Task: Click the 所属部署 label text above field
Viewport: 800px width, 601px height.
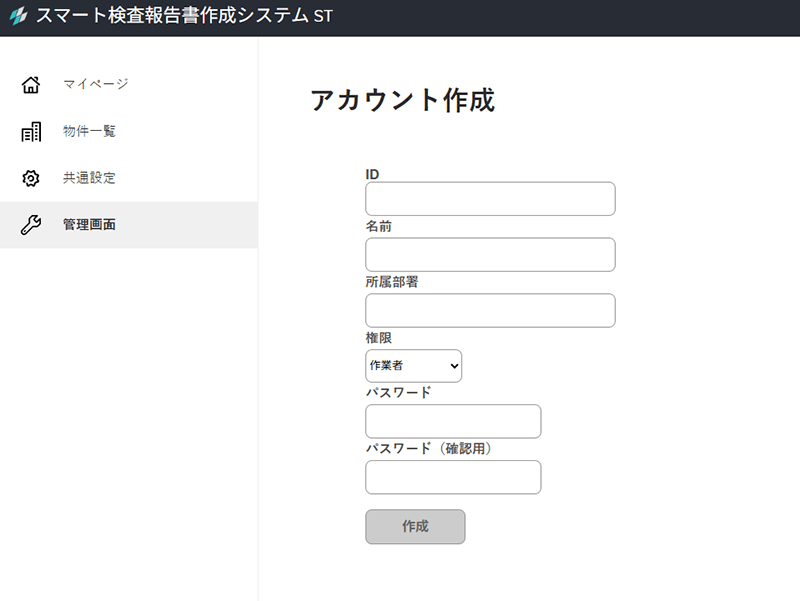Action: coord(392,282)
